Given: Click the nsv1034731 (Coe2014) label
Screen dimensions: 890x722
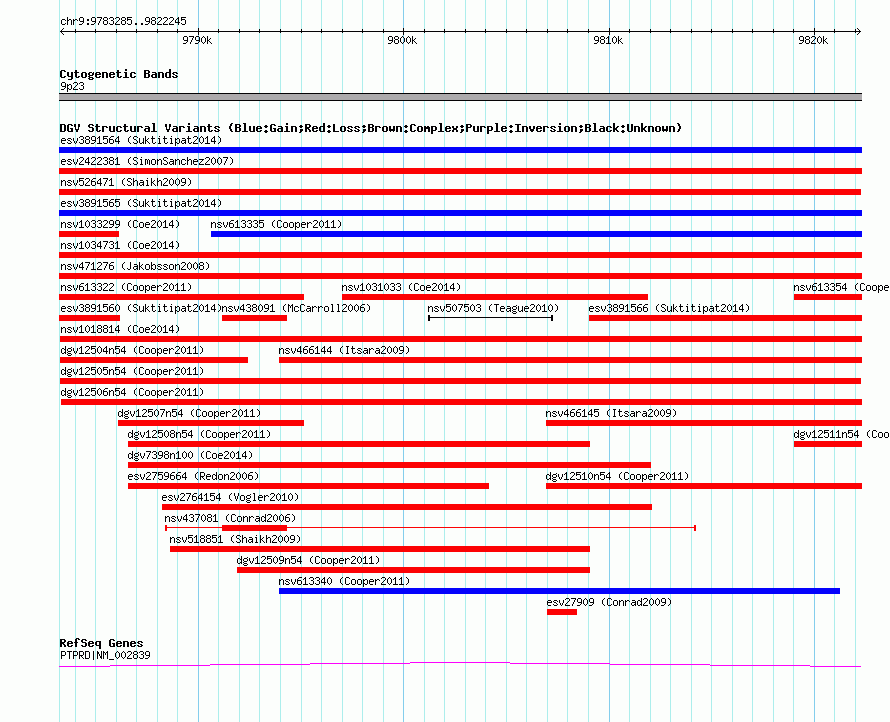Looking at the screenshot, I should pos(120,245).
